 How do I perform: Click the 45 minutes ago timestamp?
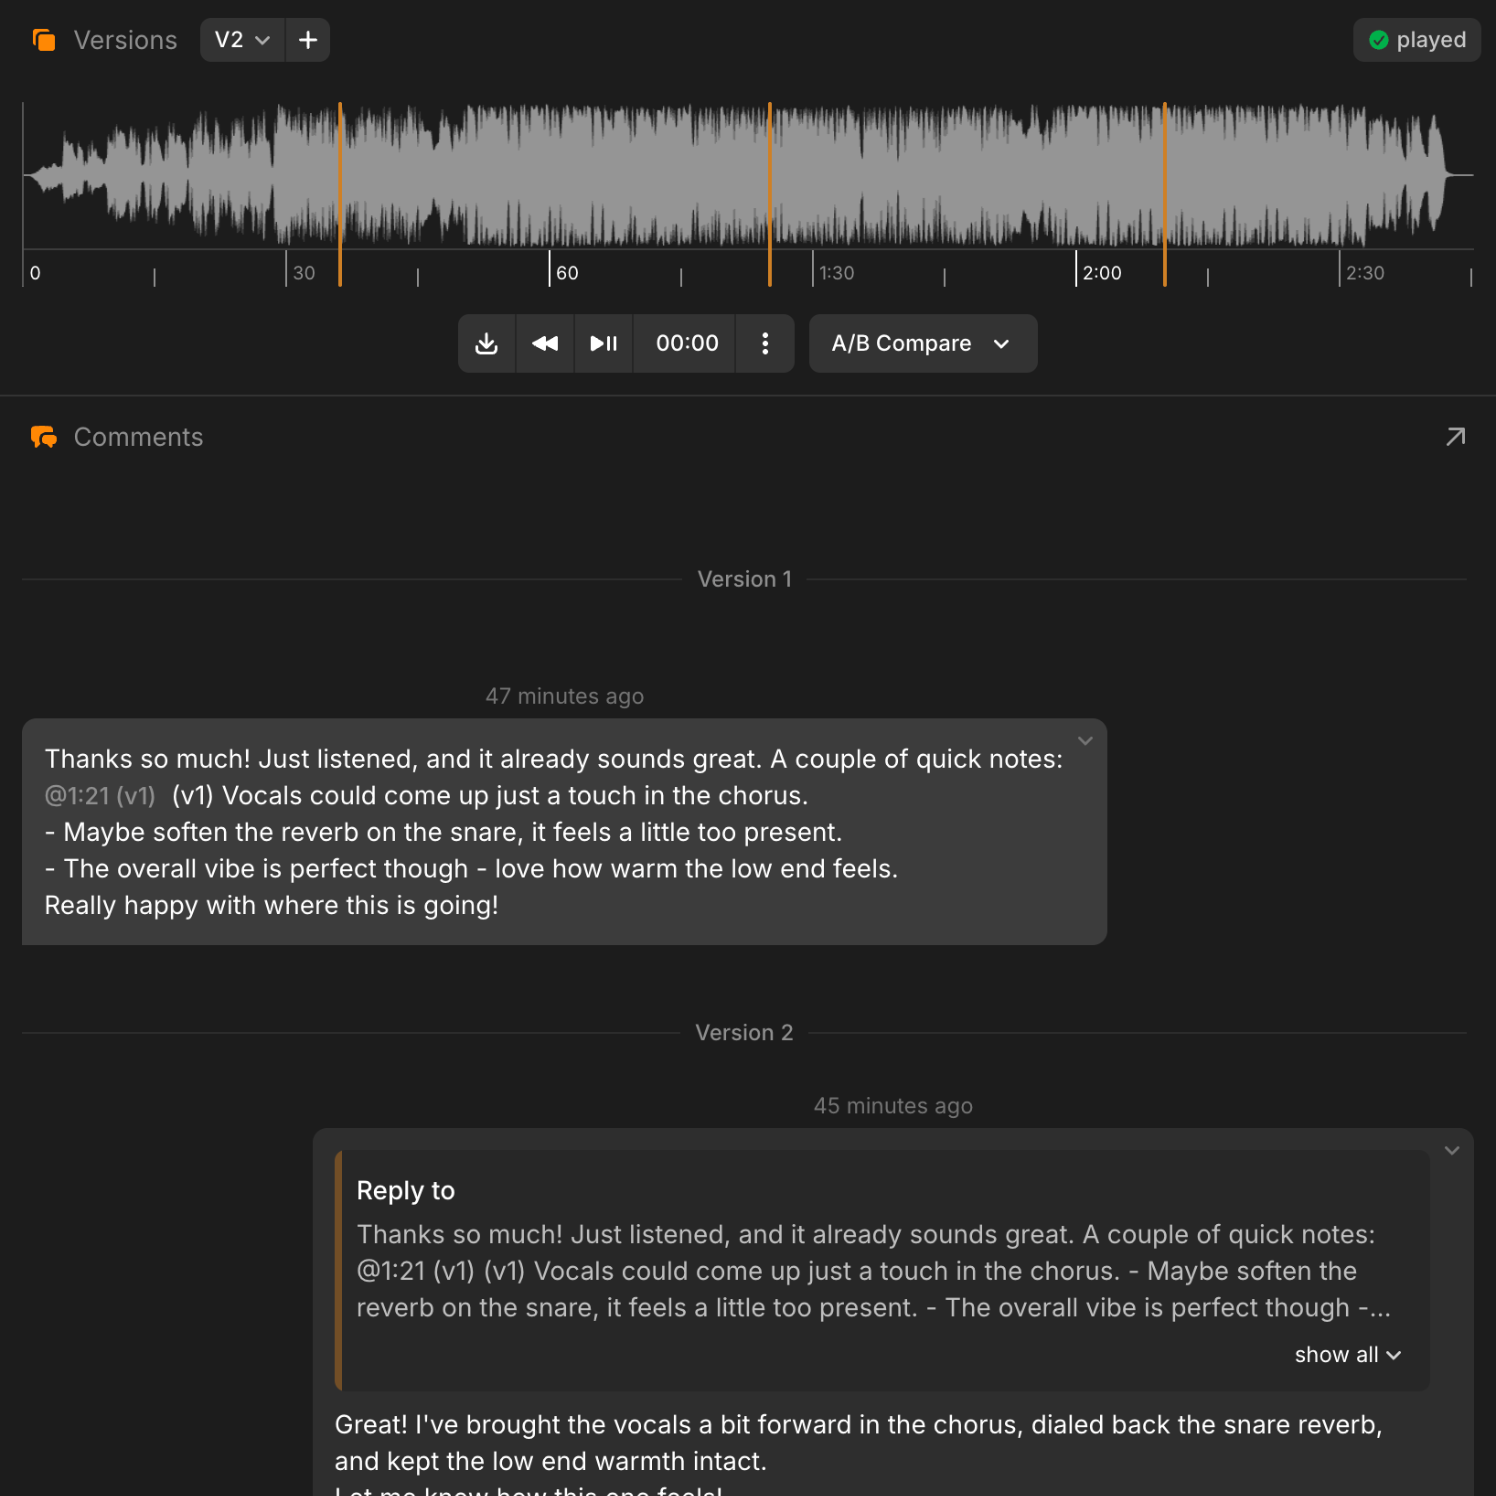[x=893, y=1106]
